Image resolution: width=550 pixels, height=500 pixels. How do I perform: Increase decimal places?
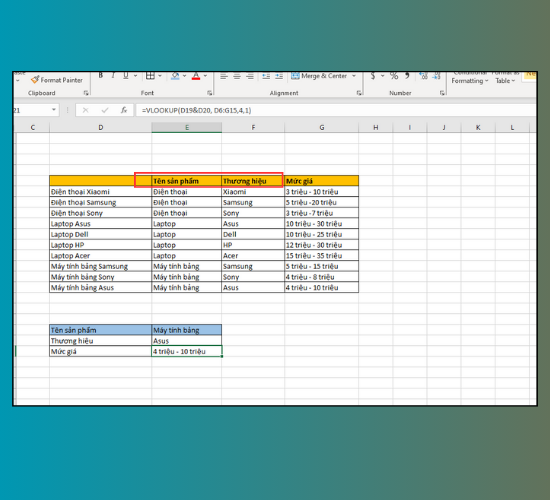(423, 76)
